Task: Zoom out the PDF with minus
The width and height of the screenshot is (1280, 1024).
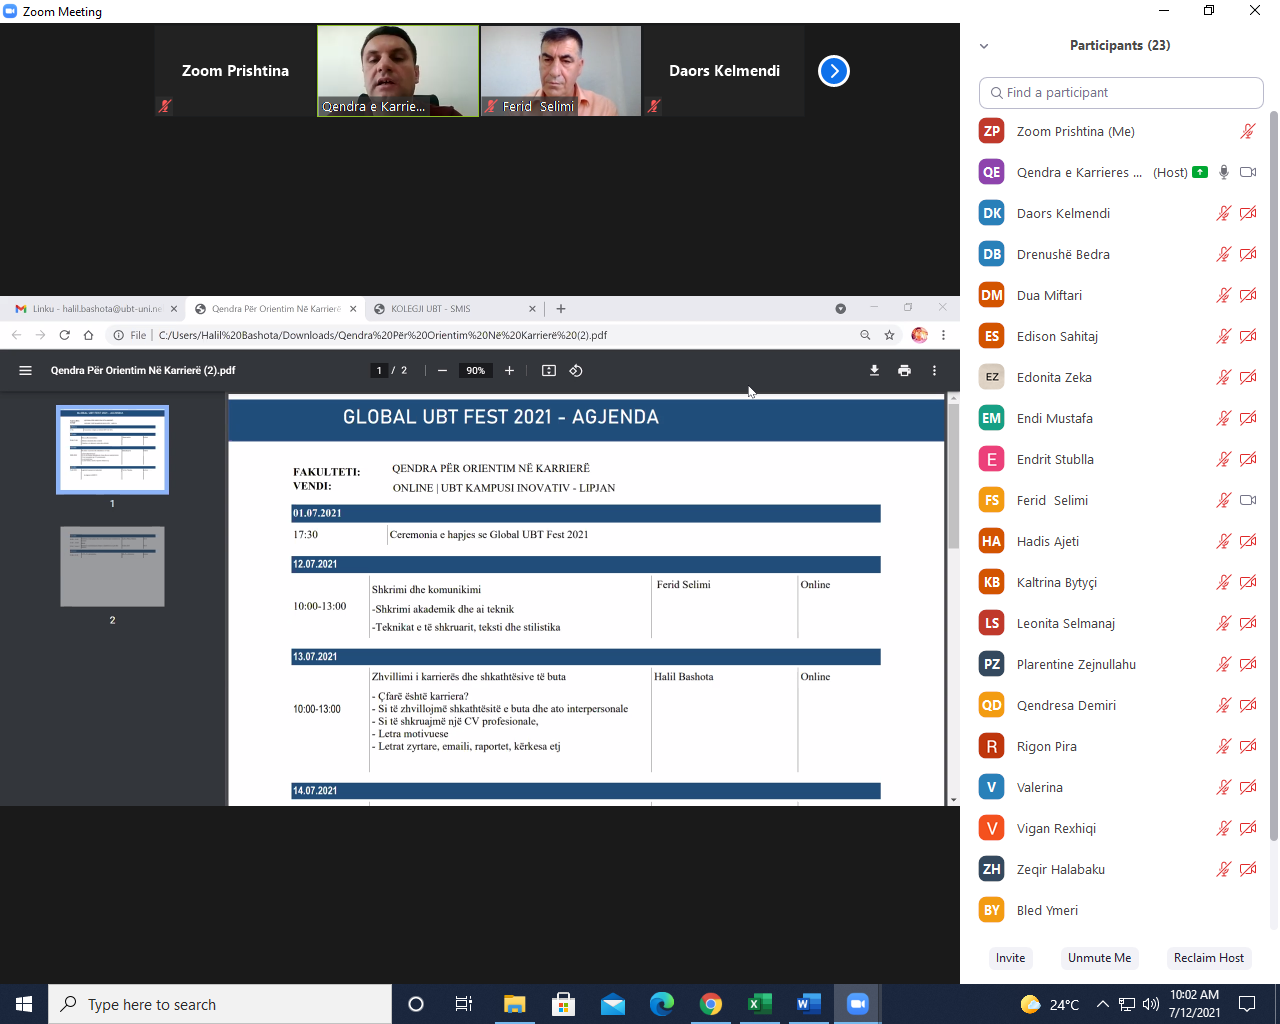Action: click(442, 370)
